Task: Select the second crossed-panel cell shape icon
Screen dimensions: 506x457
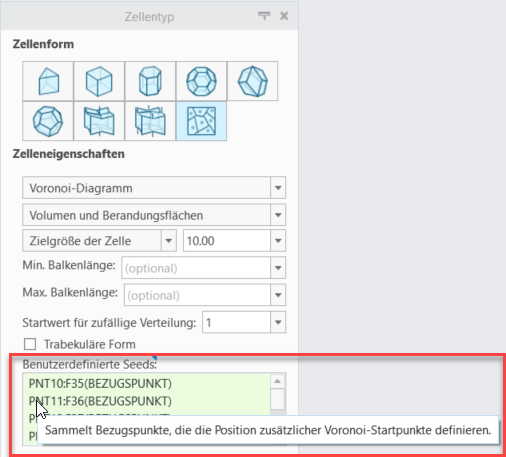Action: (x=150, y=121)
